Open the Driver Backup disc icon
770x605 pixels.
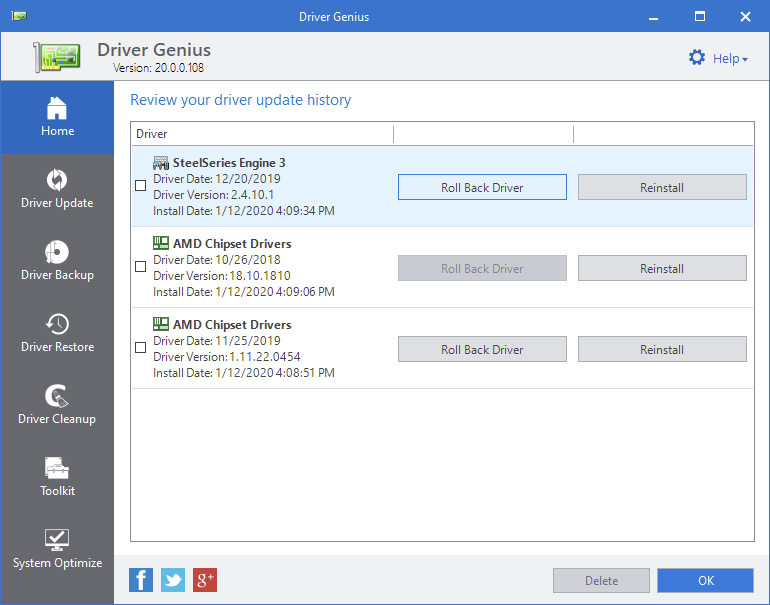click(57, 252)
